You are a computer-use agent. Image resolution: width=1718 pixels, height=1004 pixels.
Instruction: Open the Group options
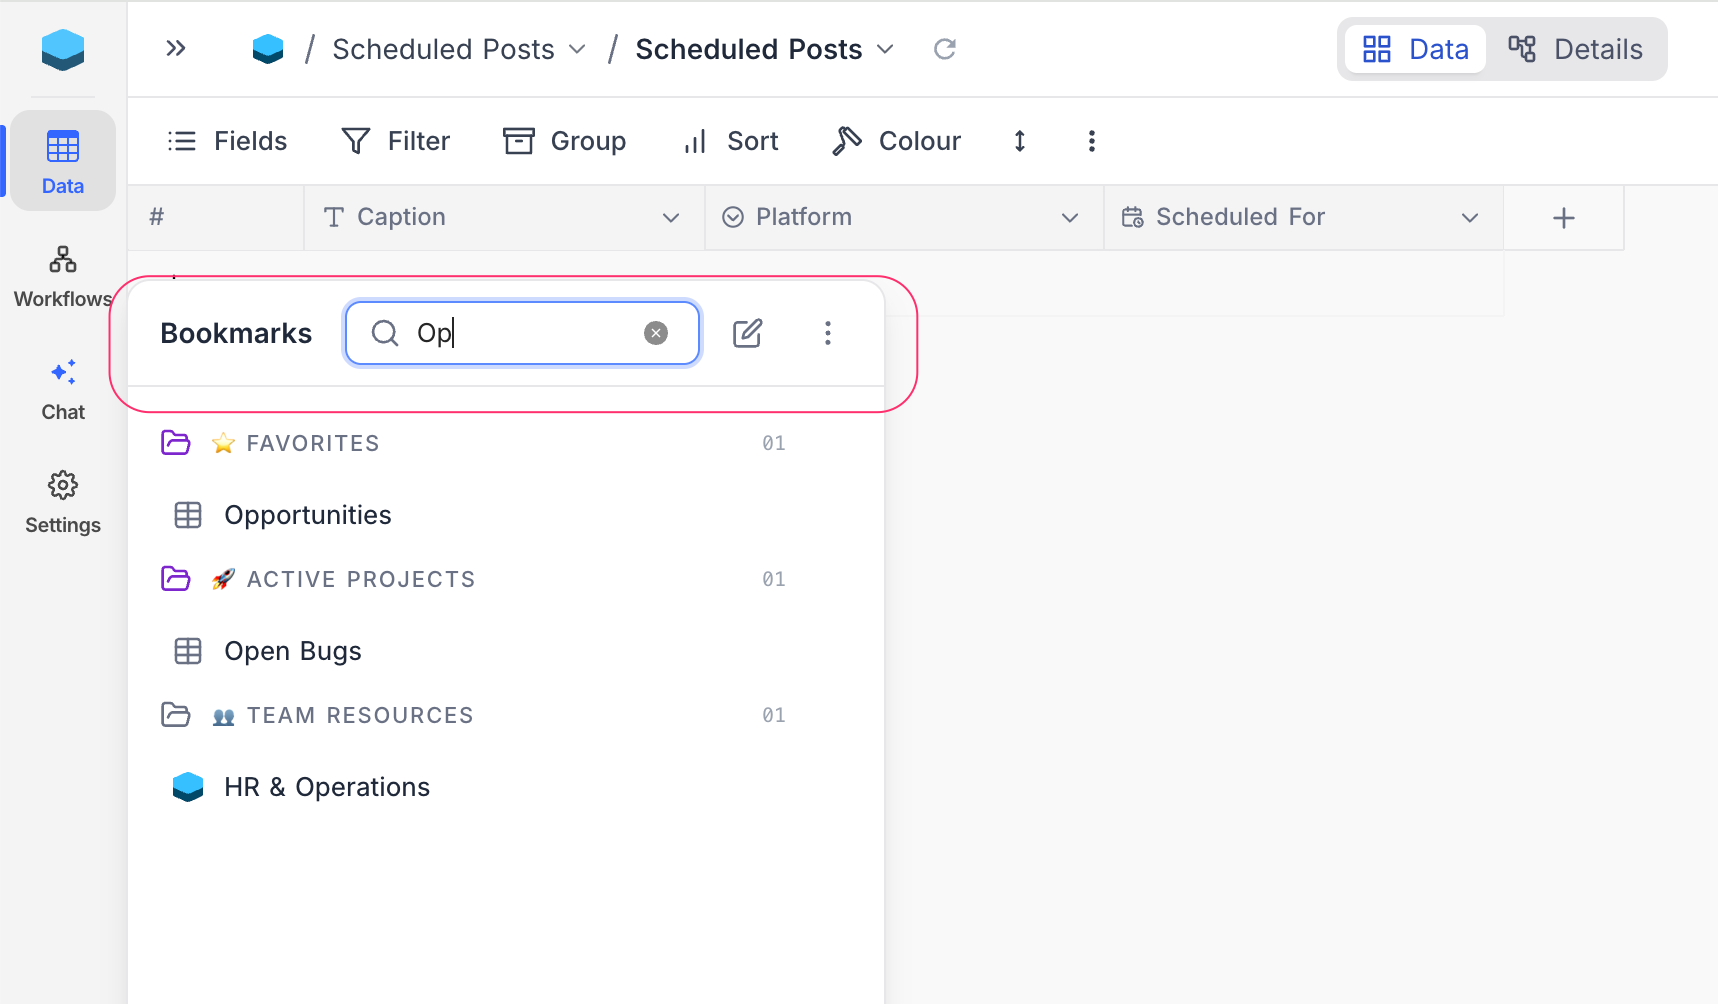(x=565, y=141)
